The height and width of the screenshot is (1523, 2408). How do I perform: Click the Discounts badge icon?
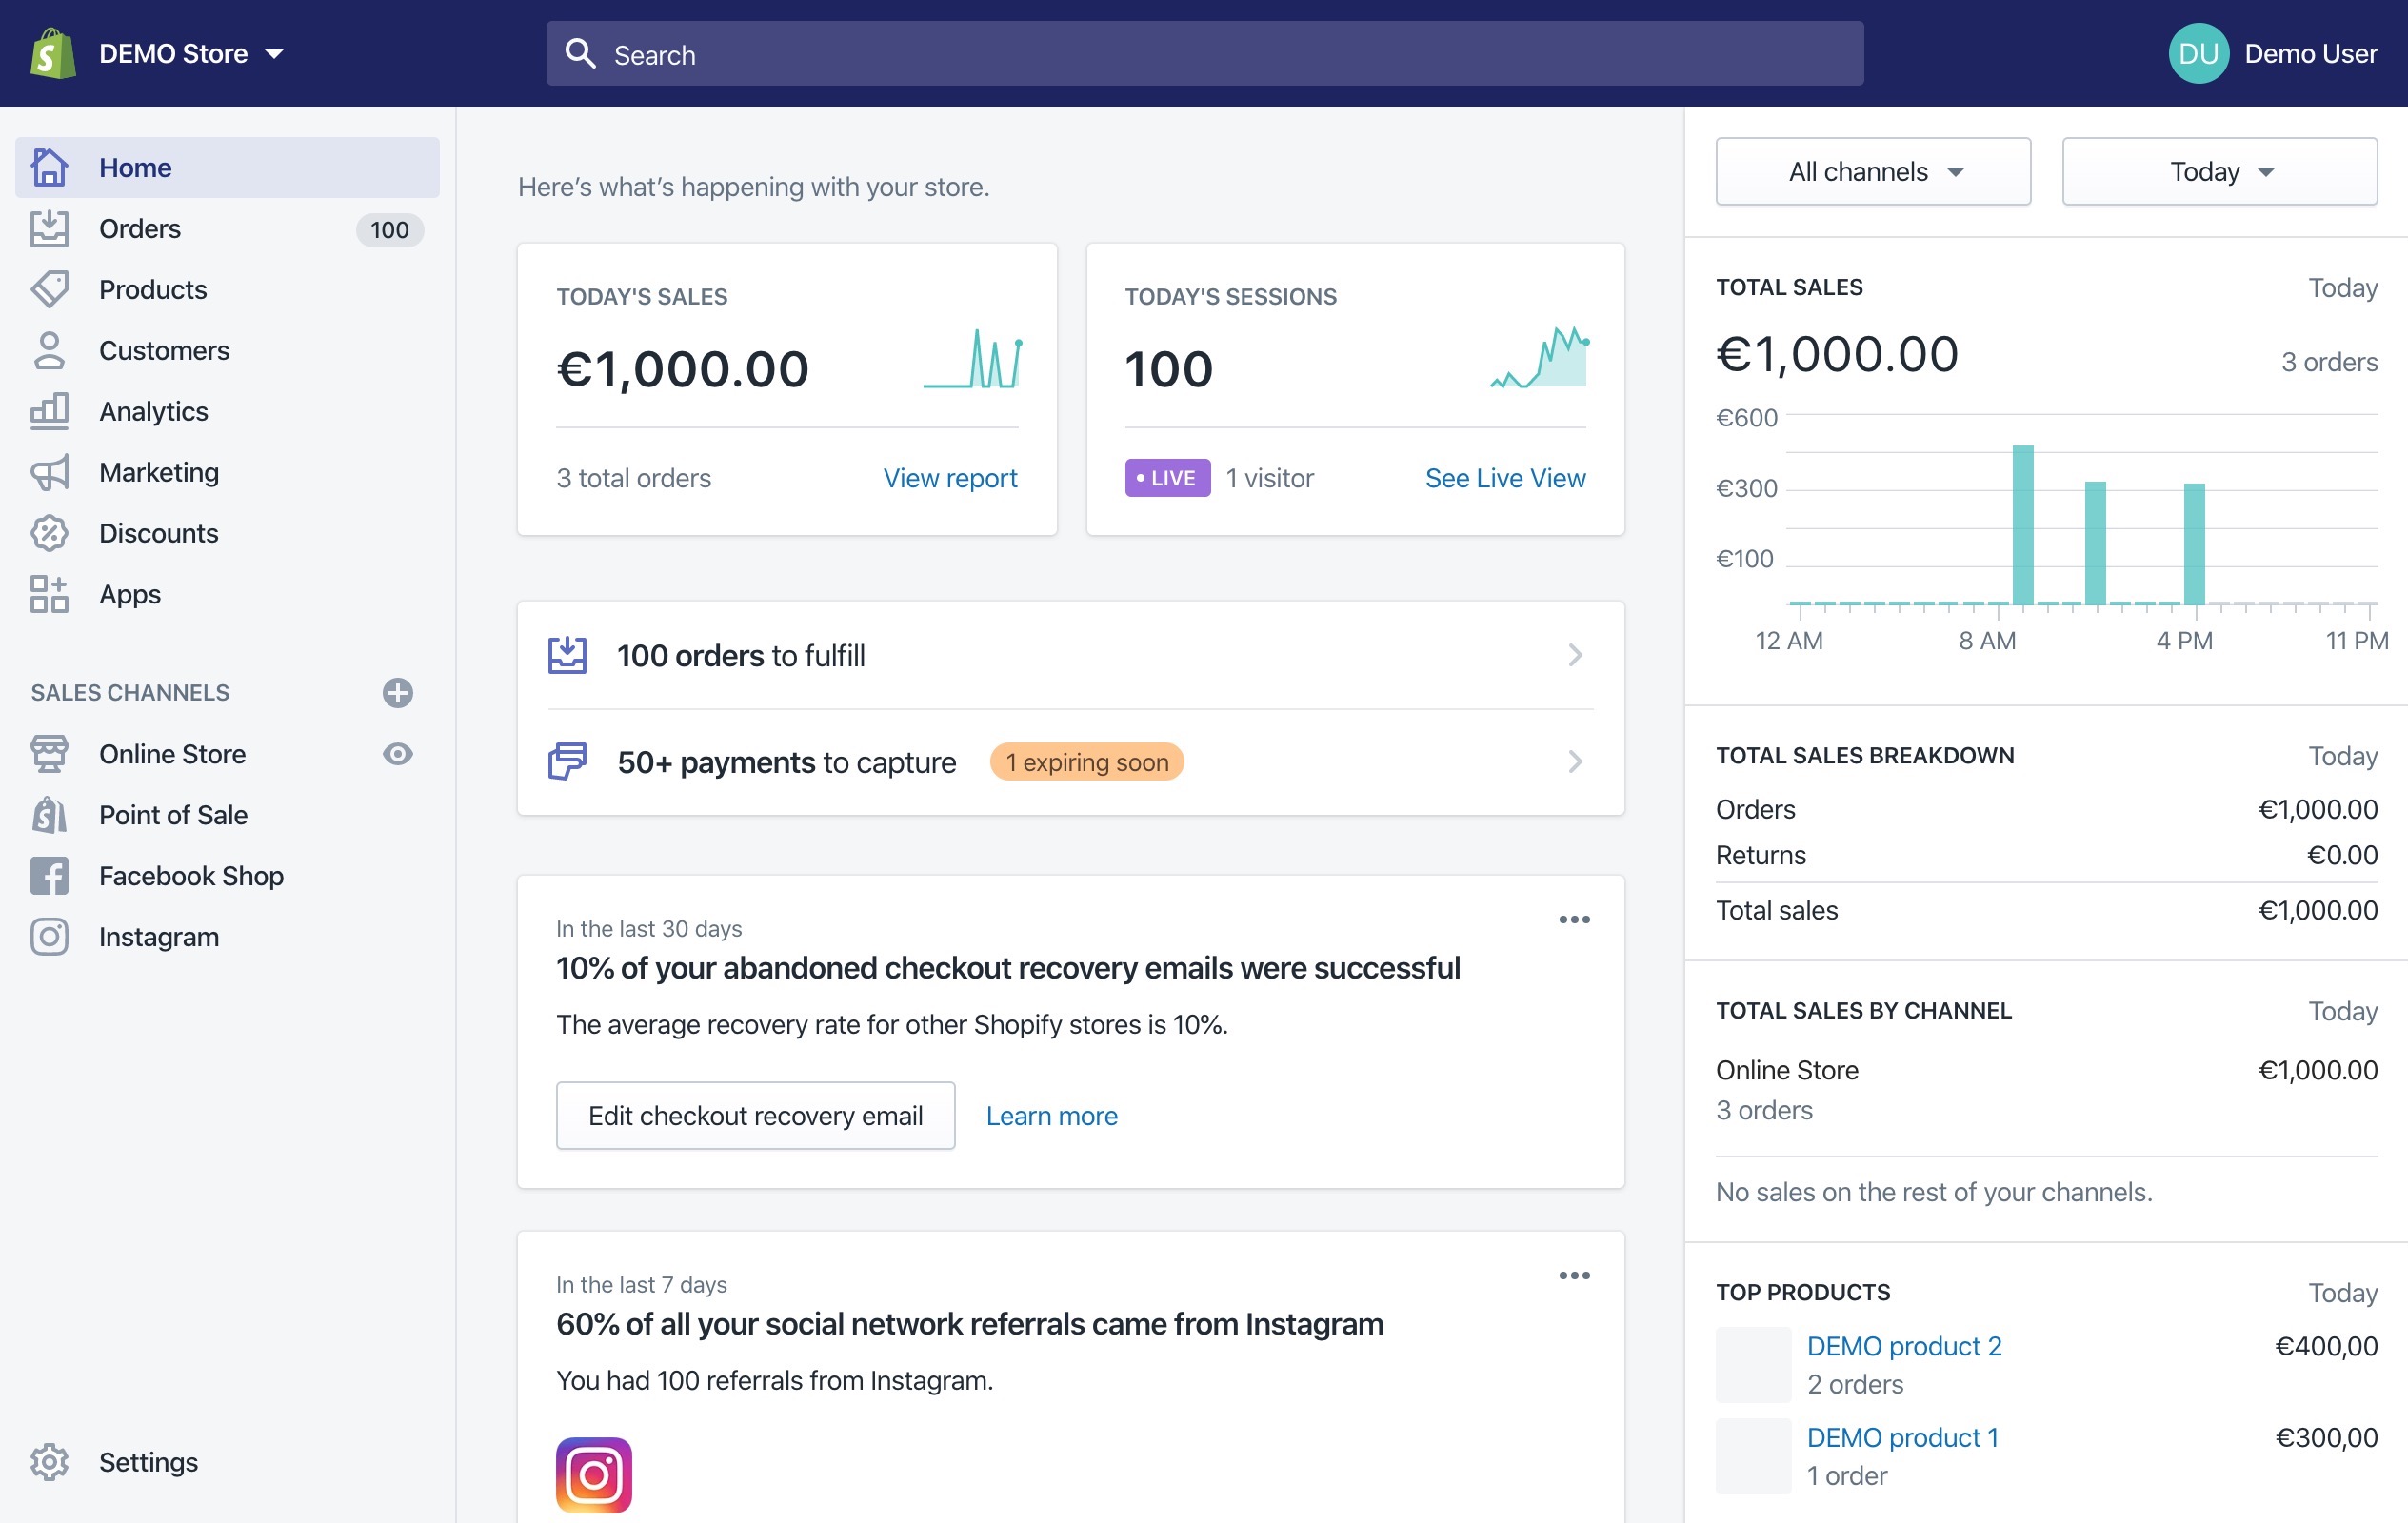pos(49,533)
